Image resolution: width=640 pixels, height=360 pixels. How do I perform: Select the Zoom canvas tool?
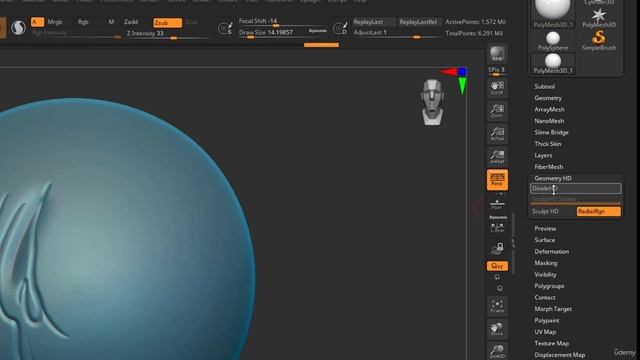pos(497,111)
